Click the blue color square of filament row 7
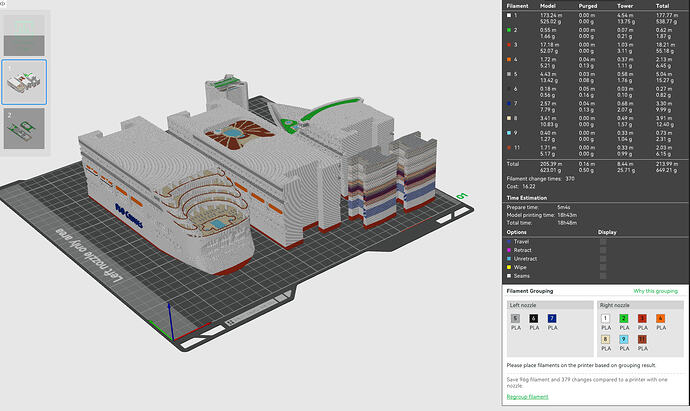Viewport: 690px width, 411px height. [x=509, y=103]
